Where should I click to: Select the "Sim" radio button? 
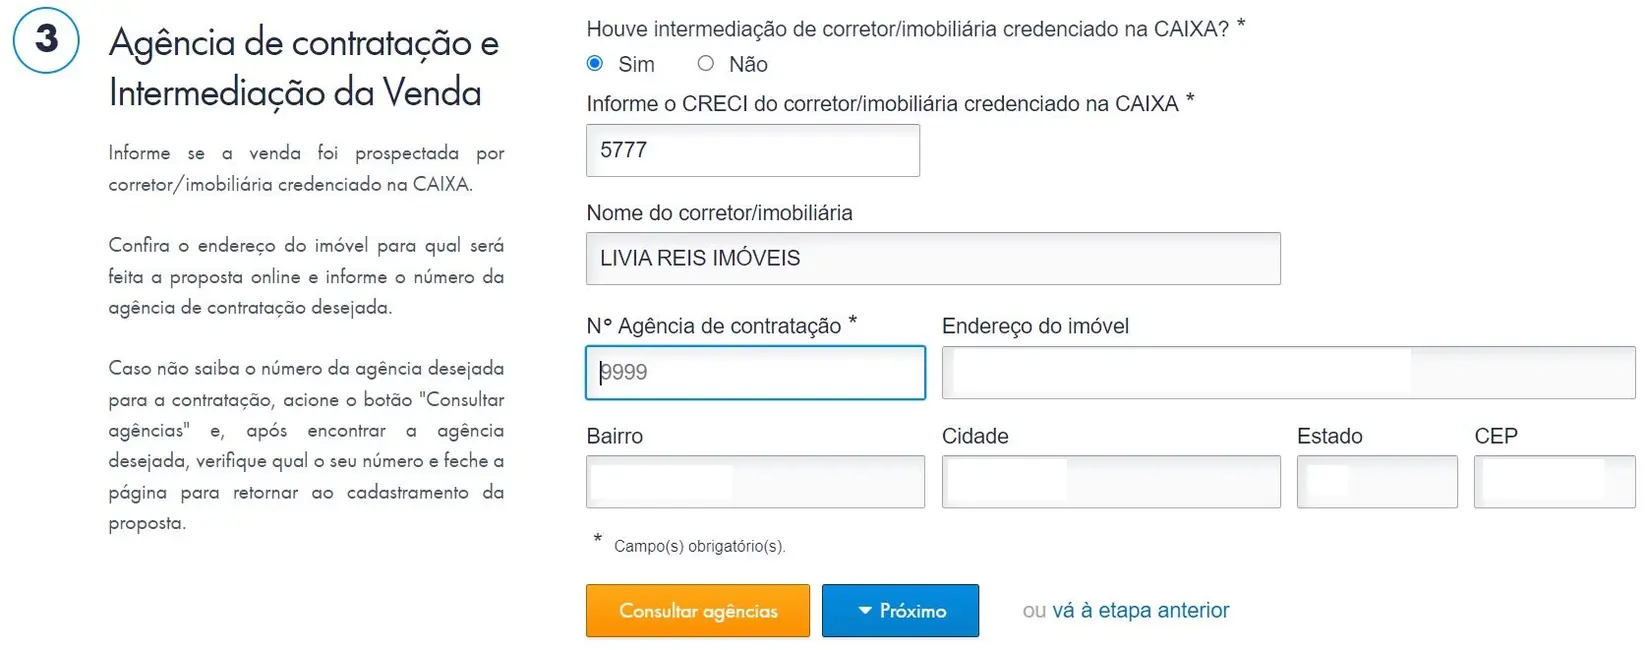[594, 63]
